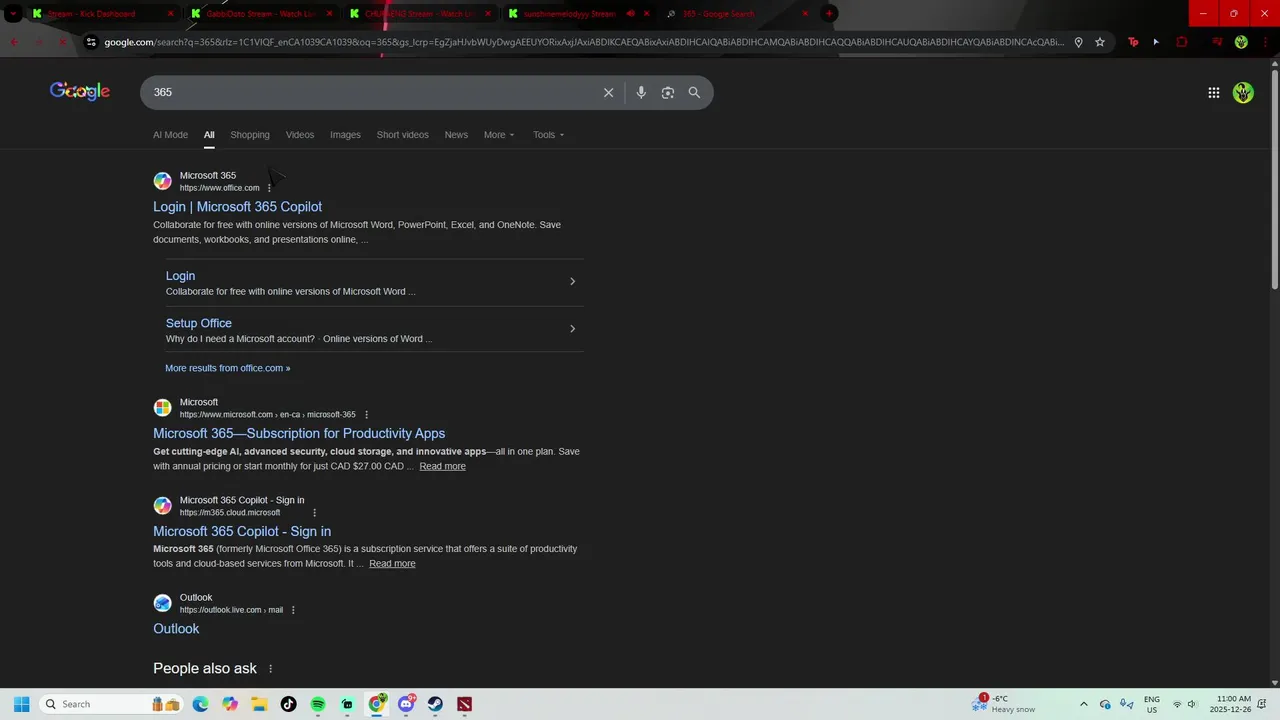
Task: Open the Windows Start menu
Action: 21,704
